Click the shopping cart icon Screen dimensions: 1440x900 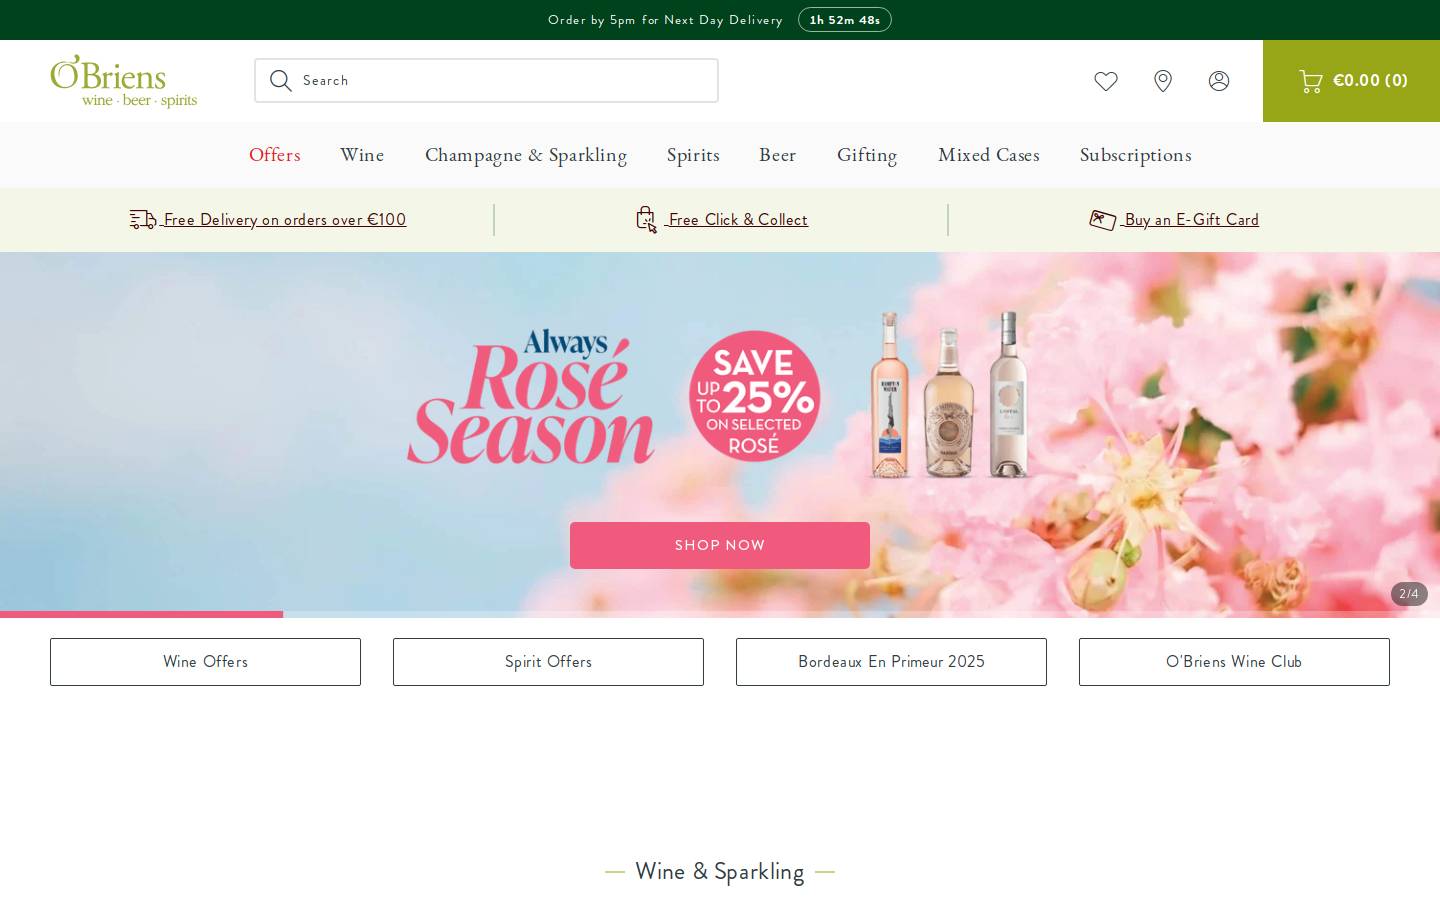(x=1310, y=81)
